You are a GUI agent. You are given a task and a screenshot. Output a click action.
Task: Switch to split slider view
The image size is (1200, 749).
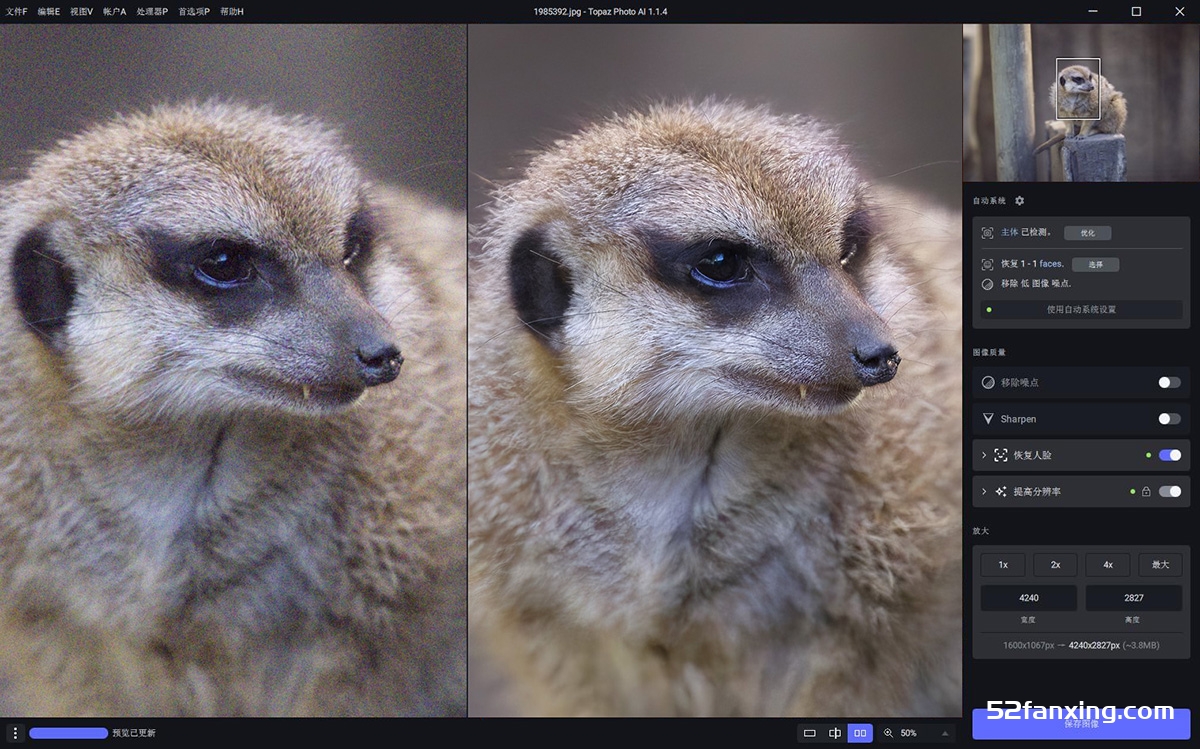(x=835, y=733)
